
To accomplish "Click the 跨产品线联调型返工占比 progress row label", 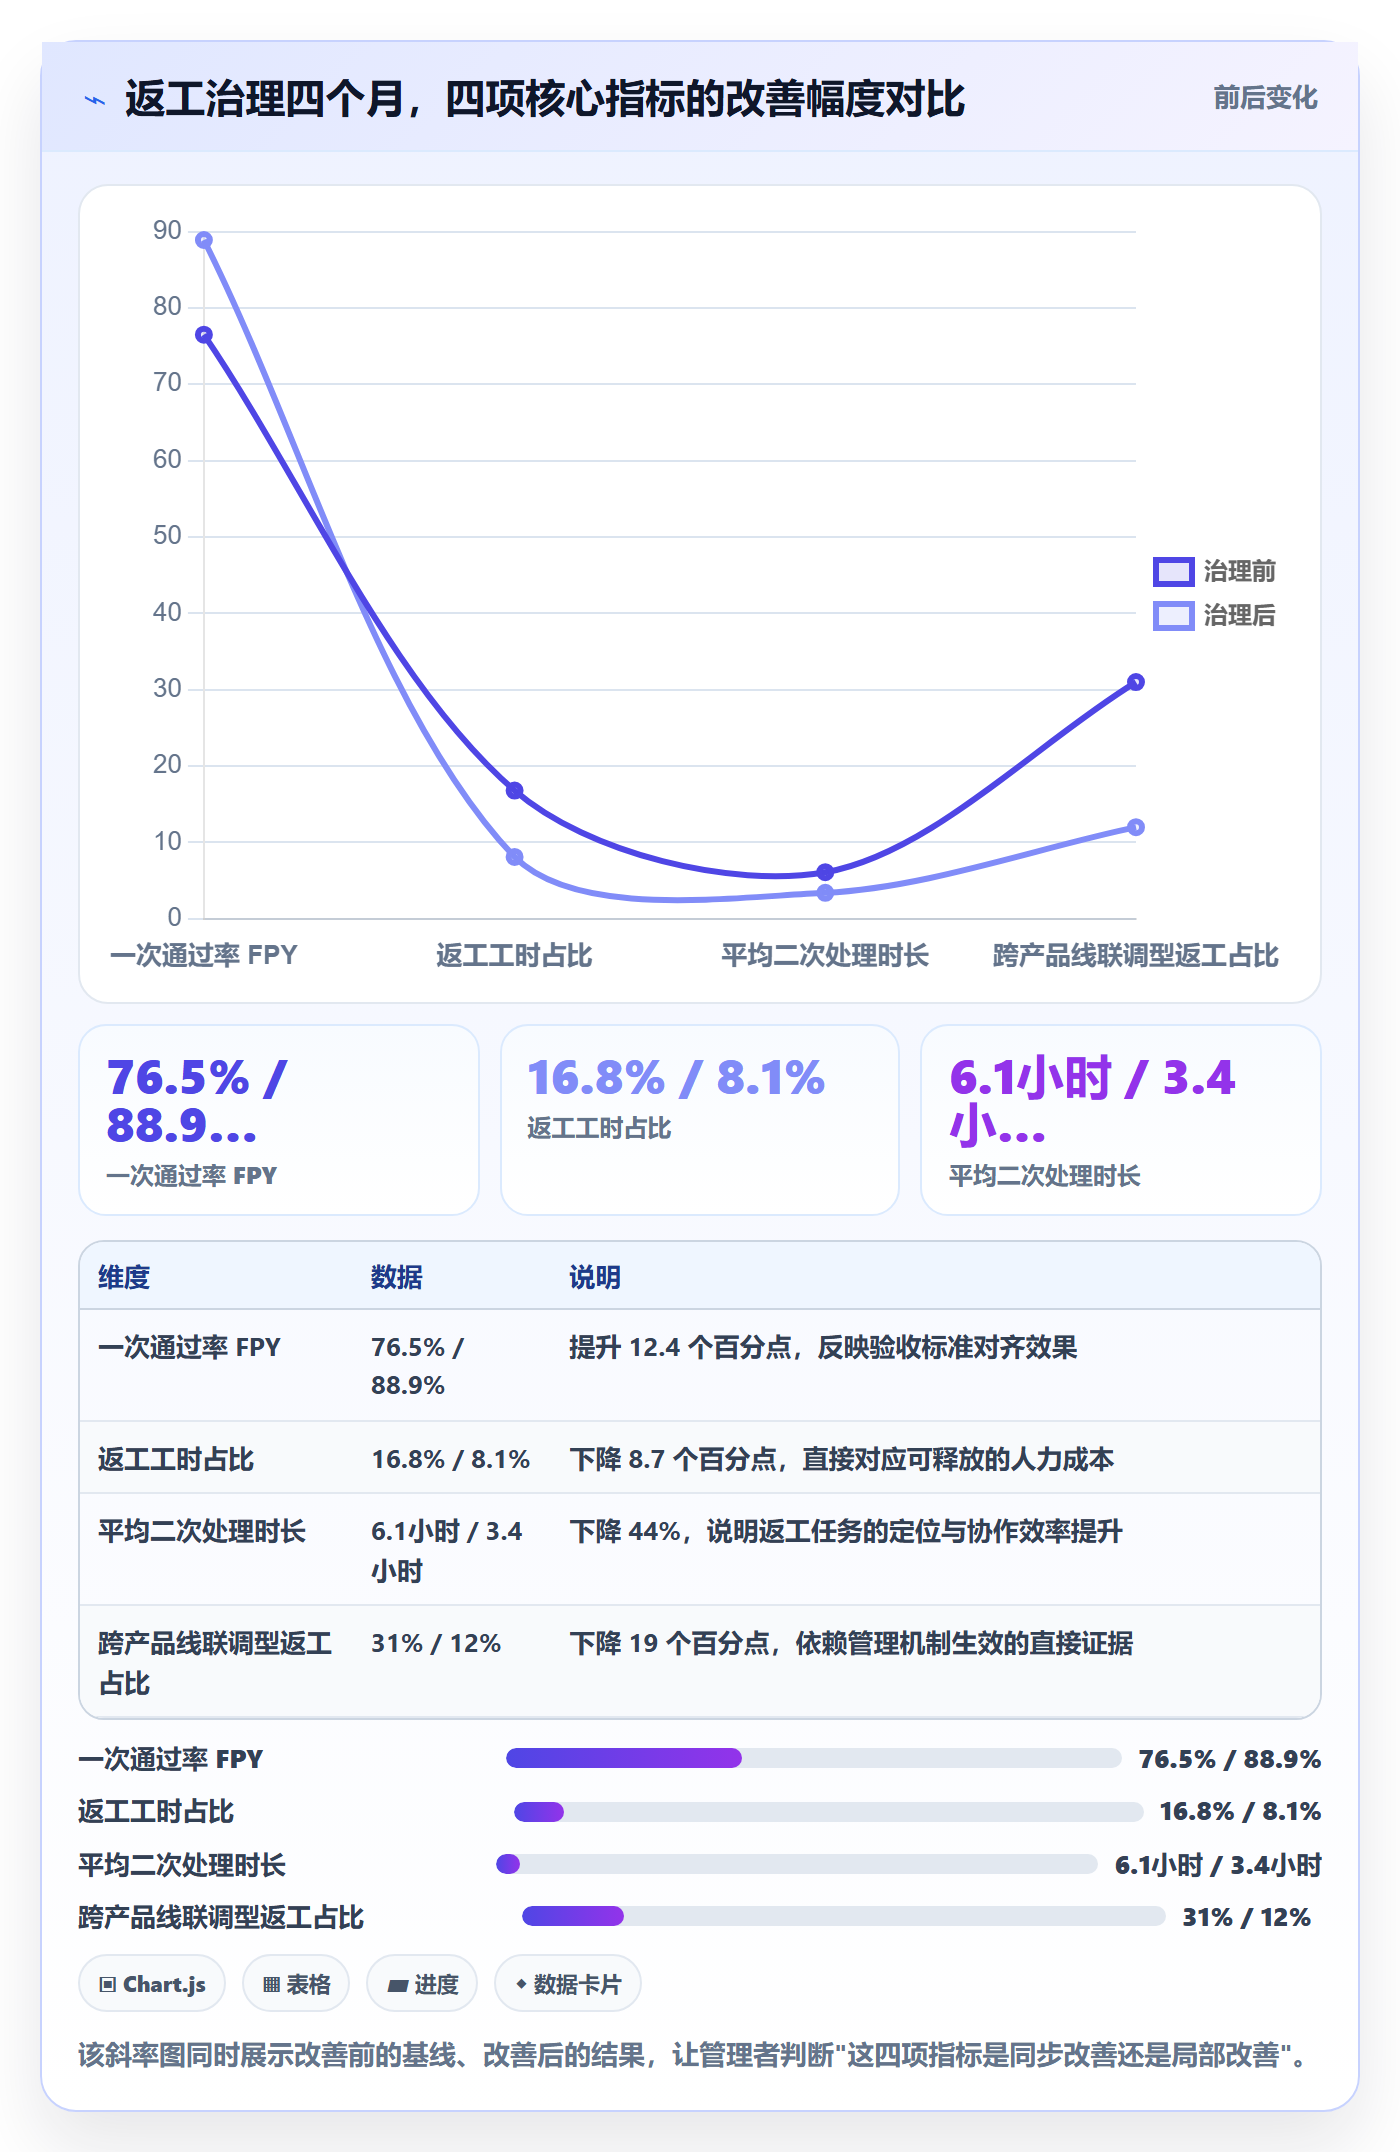I will (x=221, y=1917).
